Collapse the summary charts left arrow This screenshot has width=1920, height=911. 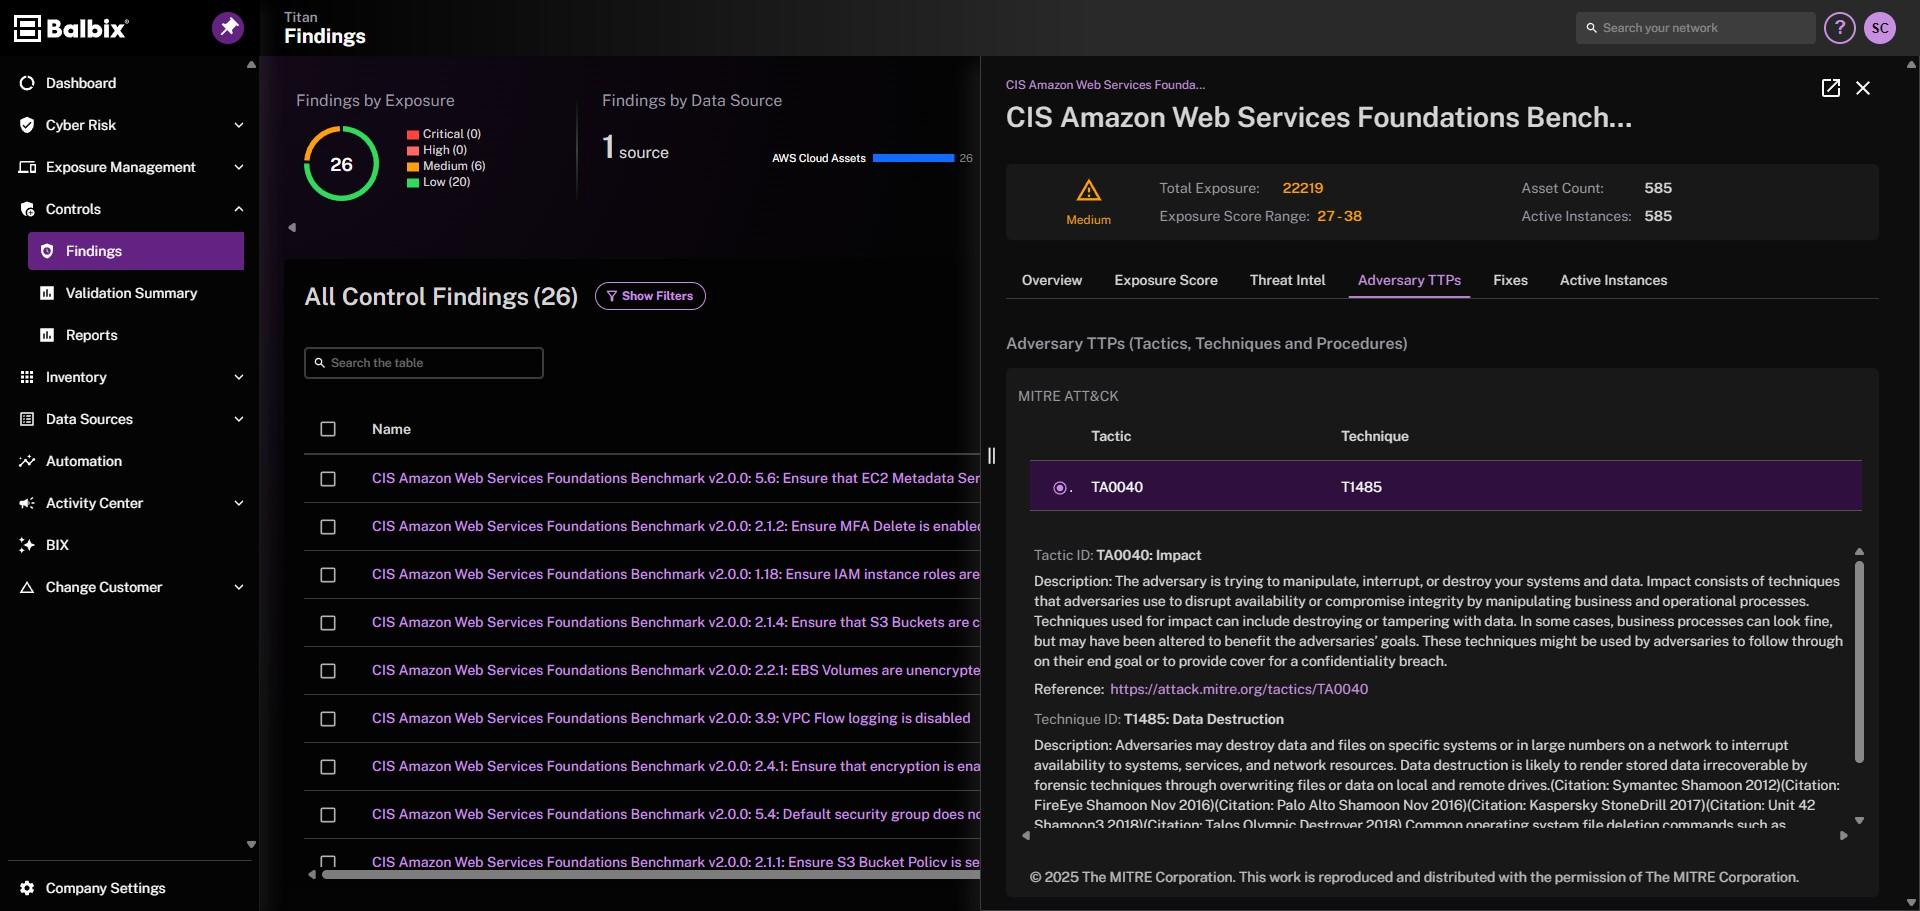pos(292,227)
